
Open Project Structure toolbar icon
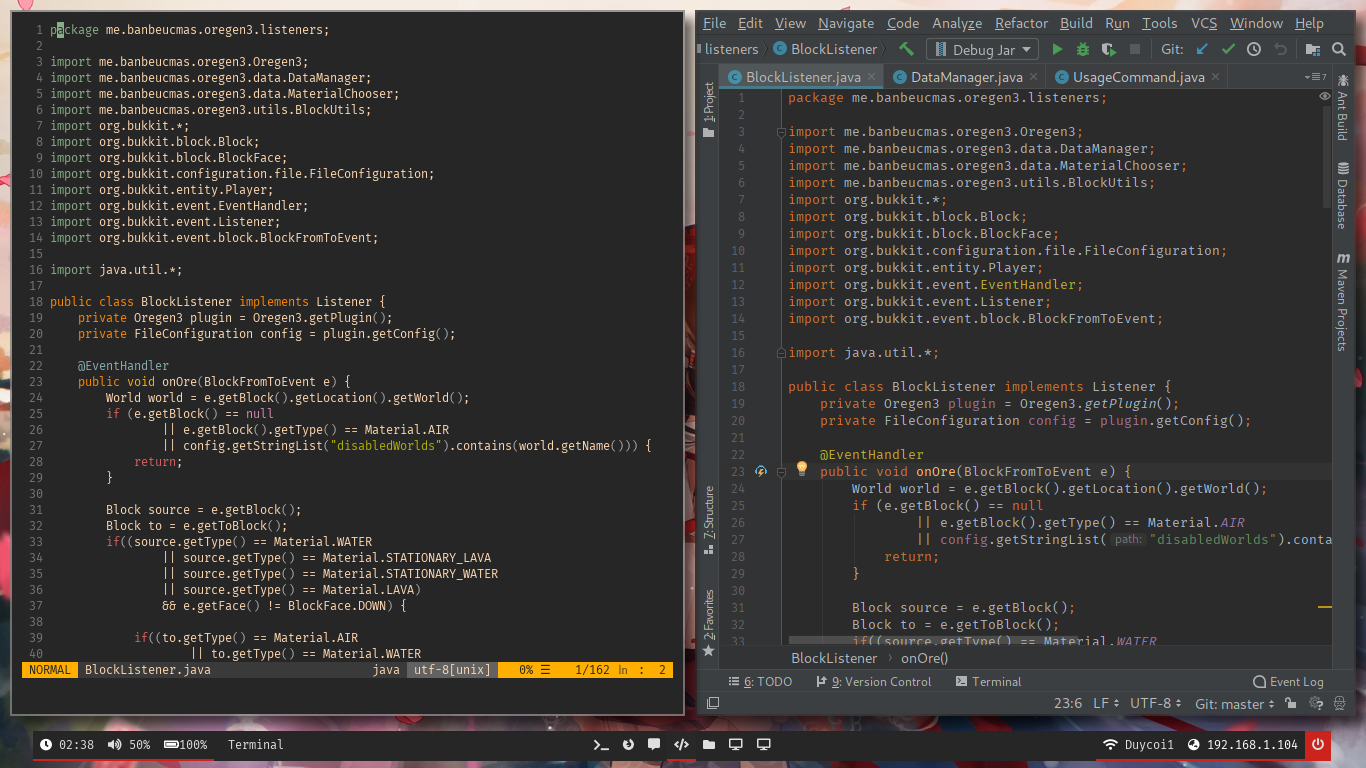pyautogui.click(x=1312, y=49)
